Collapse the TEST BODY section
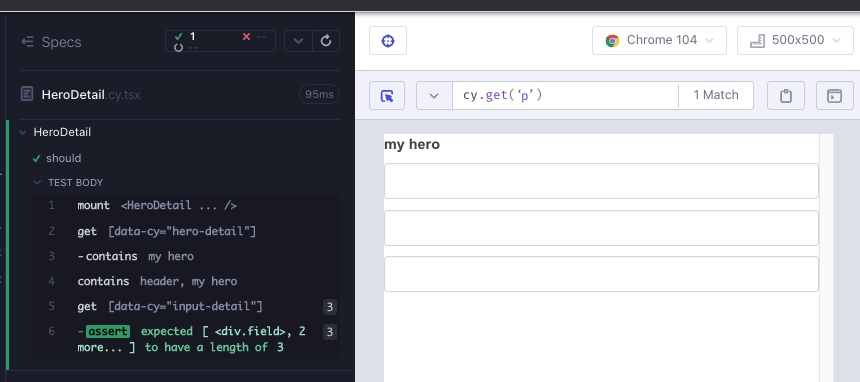The width and height of the screenshot is (860, 382). click(x=37, y=182)
